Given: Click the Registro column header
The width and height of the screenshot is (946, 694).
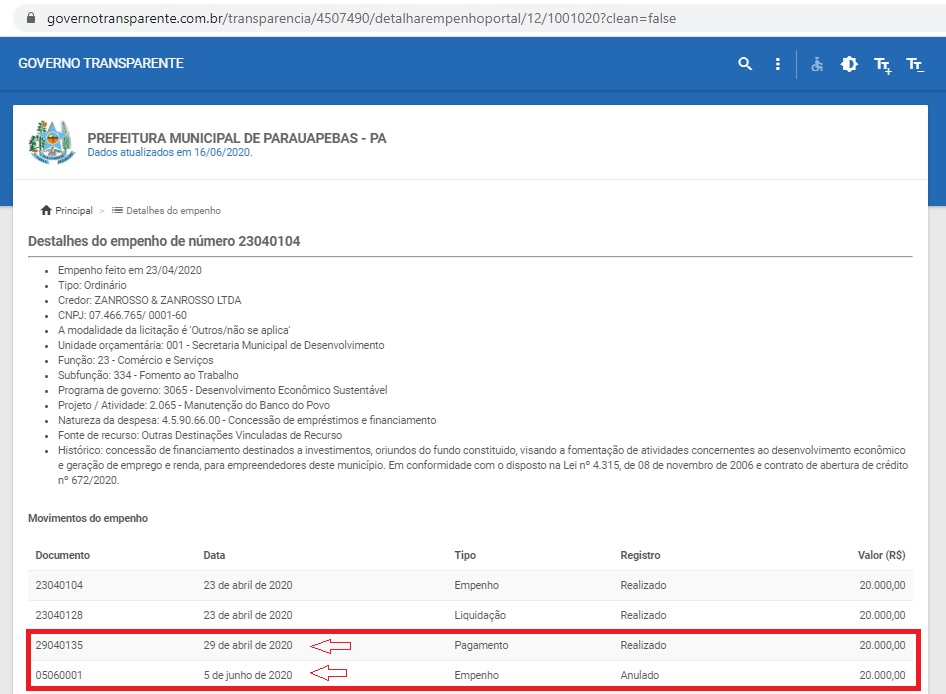Looking at the screenshot, I should [x=640, y=555].
